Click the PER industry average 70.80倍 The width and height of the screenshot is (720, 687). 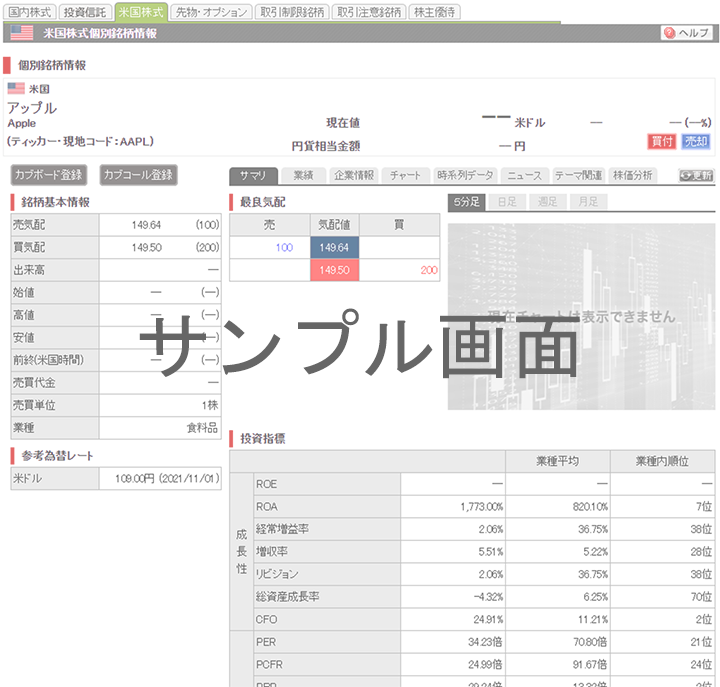coord(590,642)
